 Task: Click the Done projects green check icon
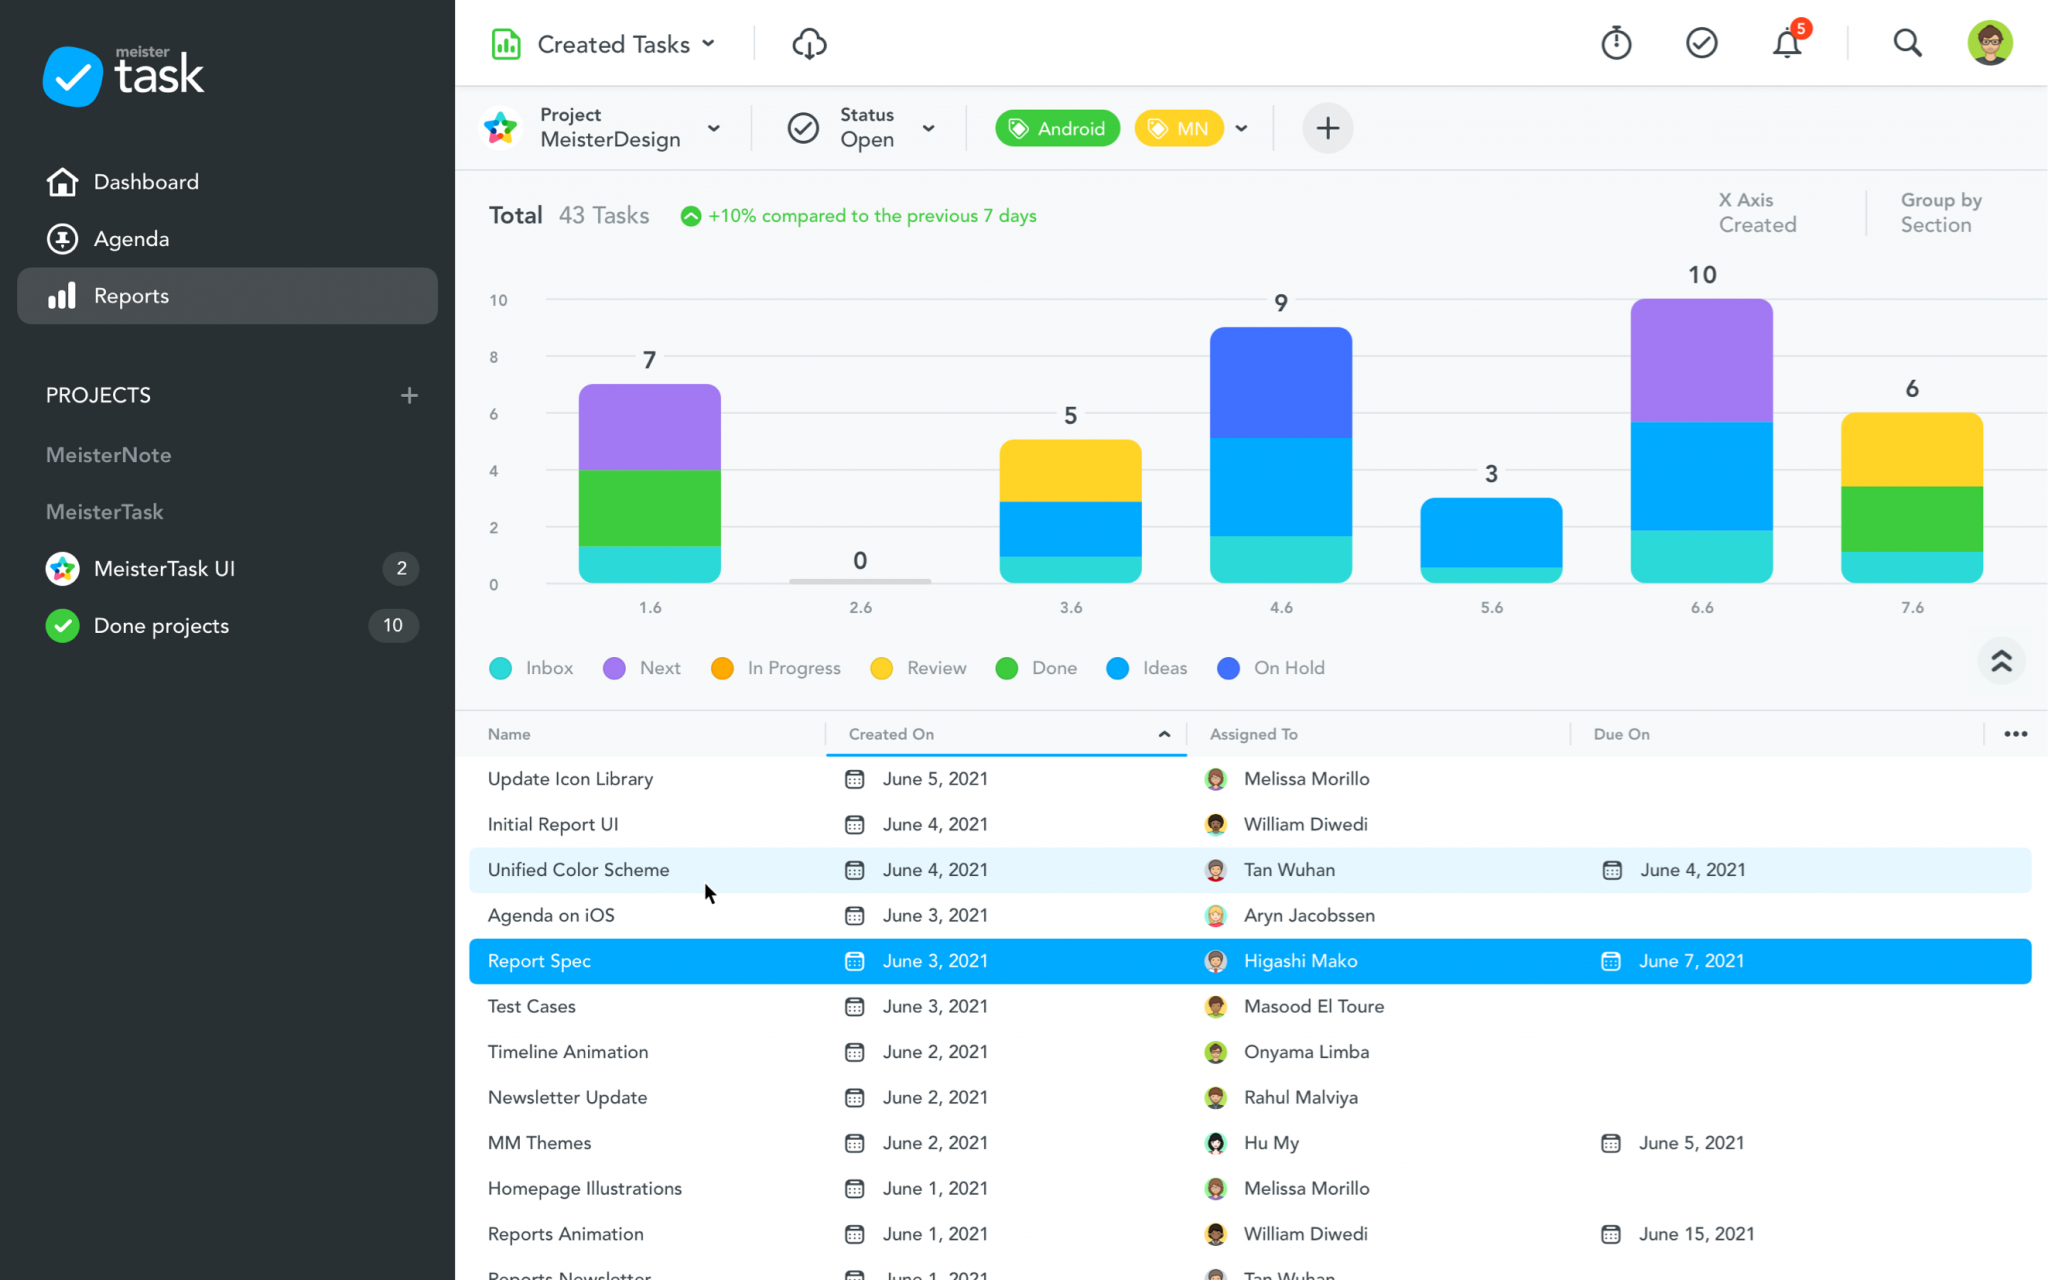(62, 626)
